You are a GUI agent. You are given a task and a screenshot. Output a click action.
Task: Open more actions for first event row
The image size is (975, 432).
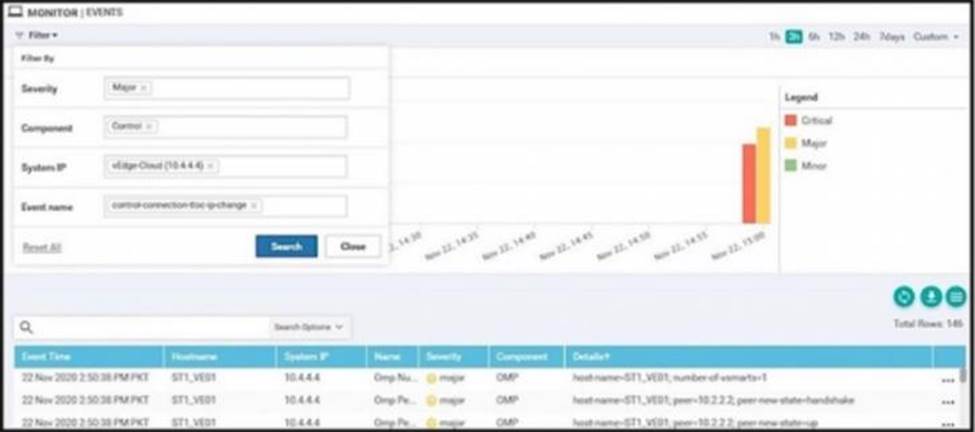point(948,379)
